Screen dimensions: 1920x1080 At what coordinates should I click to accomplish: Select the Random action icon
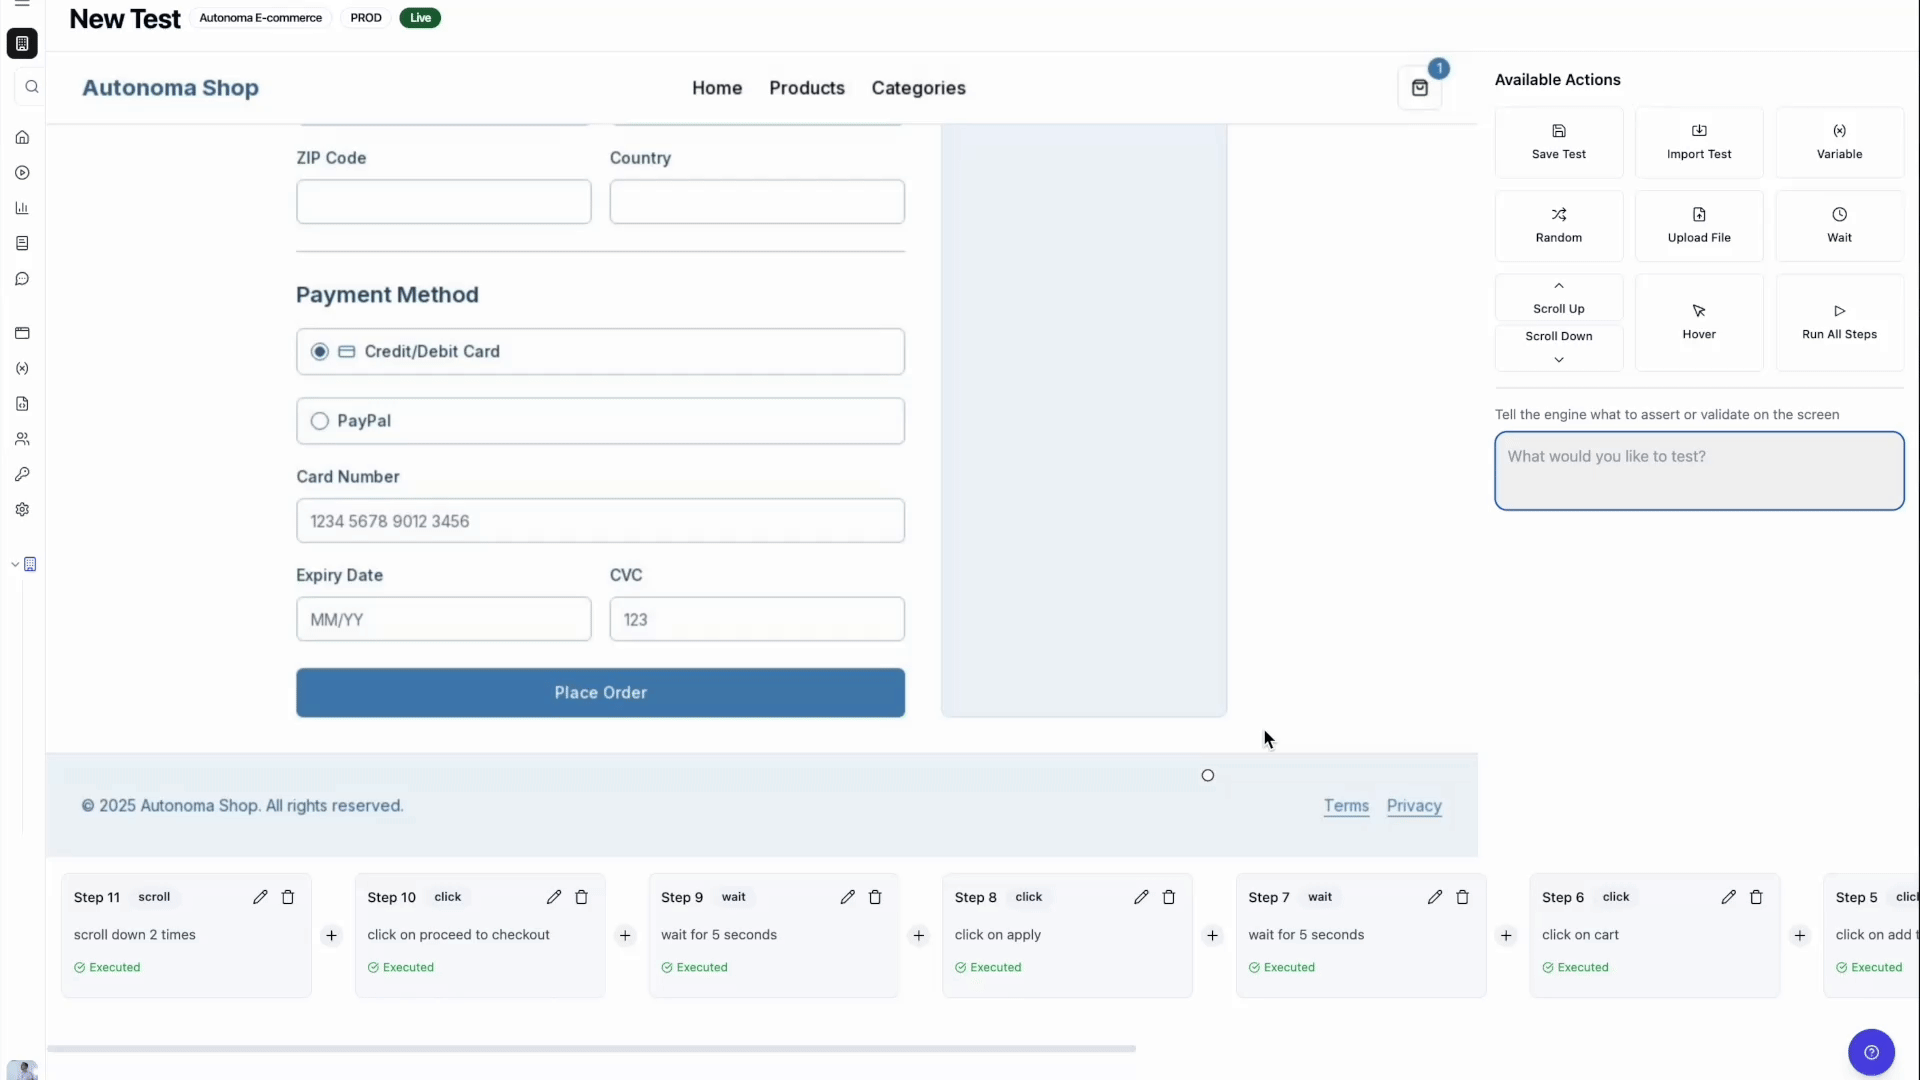[x=1558, y=215]
